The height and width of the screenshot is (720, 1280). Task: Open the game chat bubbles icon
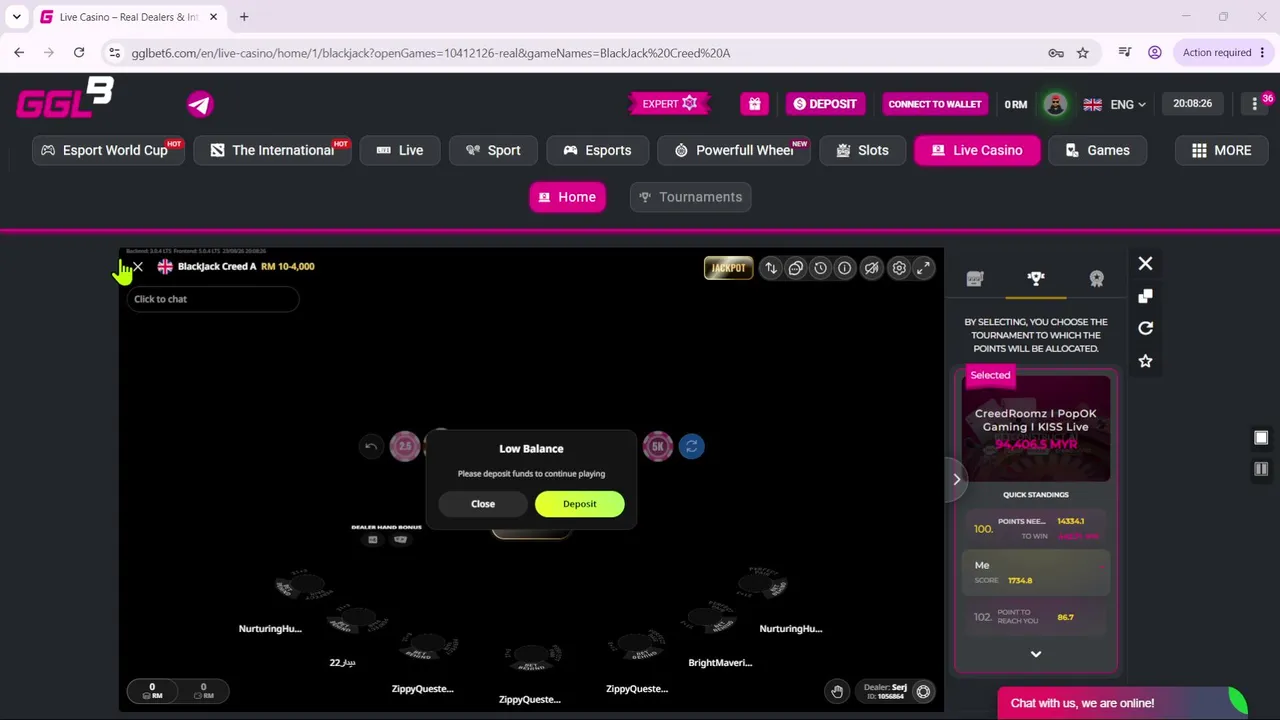point(796,268)
